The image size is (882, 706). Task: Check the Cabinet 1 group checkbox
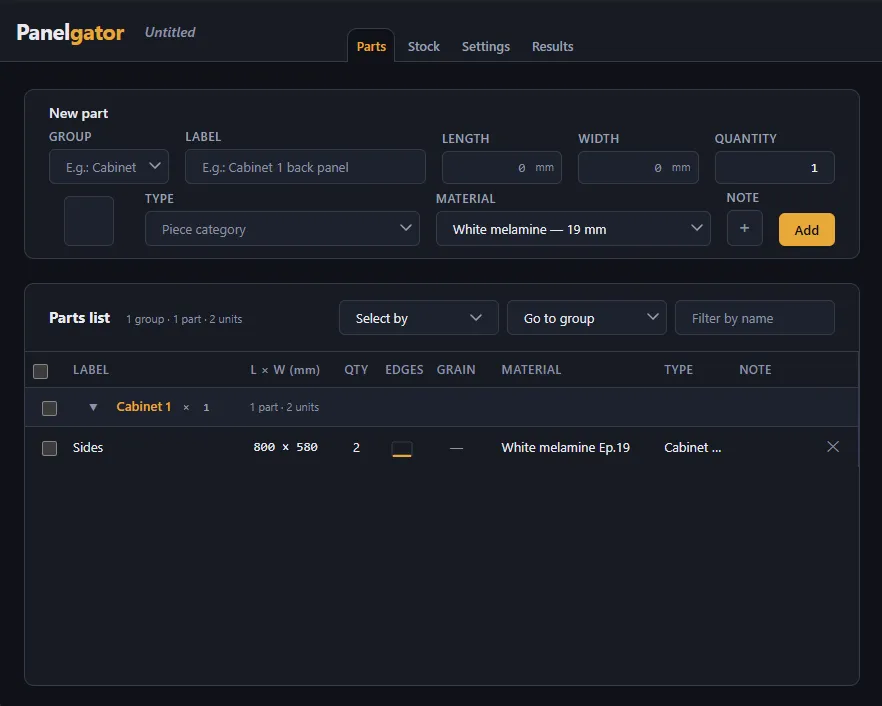click(x=50, y=408)
